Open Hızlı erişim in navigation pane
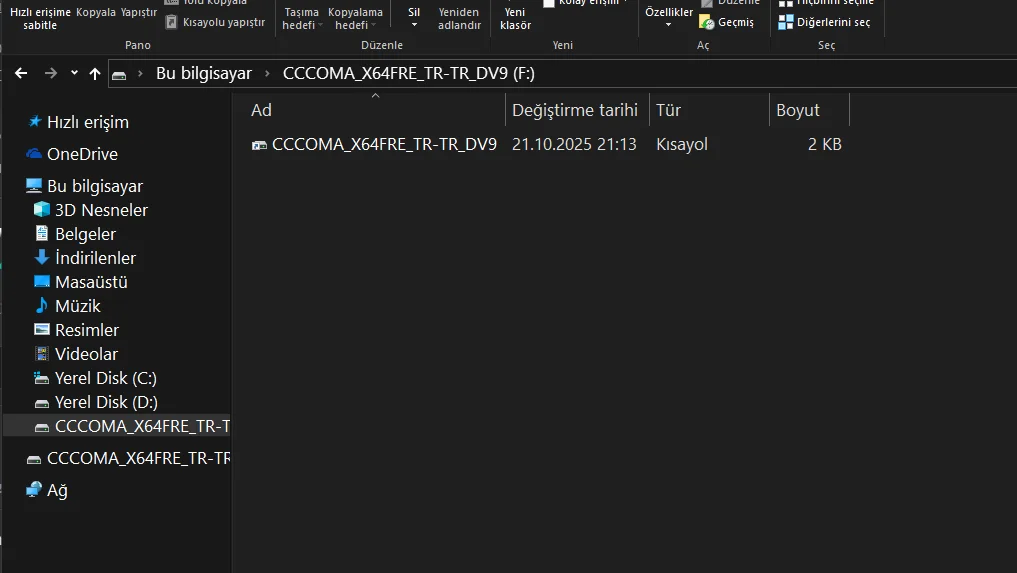 [x=88, y=122]
